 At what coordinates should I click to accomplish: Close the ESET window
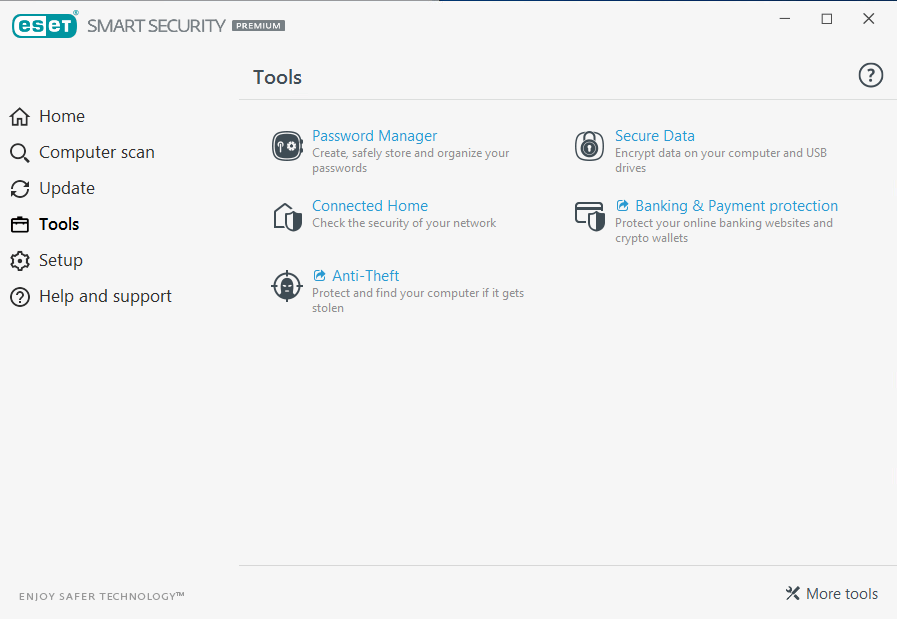(x=868, y=19)
